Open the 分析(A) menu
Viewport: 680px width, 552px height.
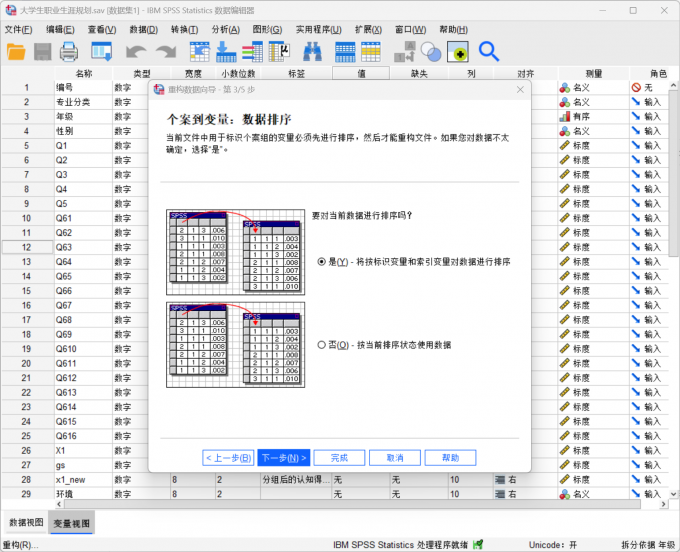click(x=226, y=29)
